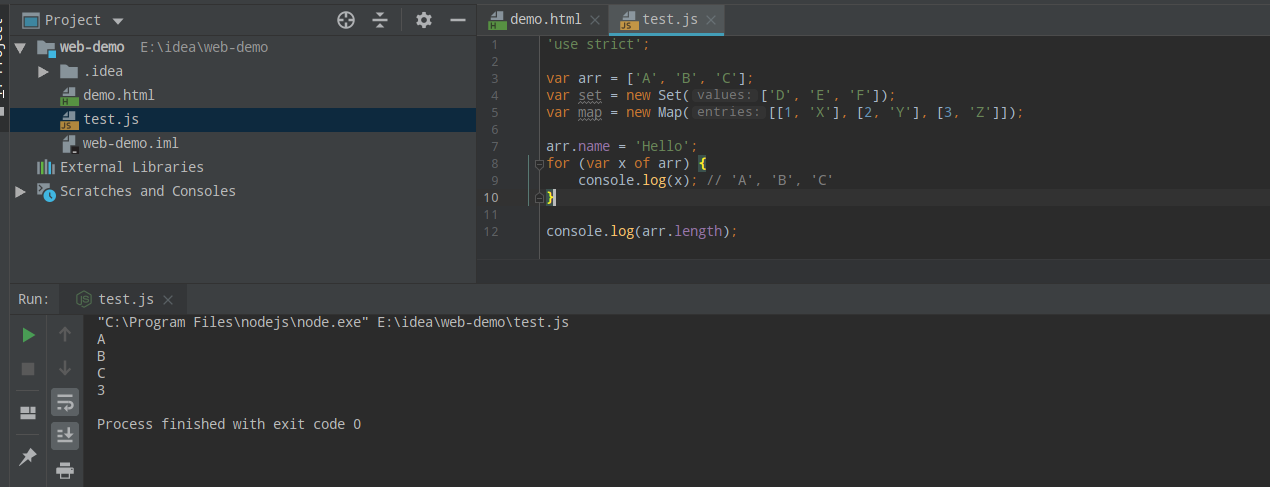The width and height of the screenshot is (1270, 487).
Task: Toggle Scroll to End in console
Action: tap(65, 435)
